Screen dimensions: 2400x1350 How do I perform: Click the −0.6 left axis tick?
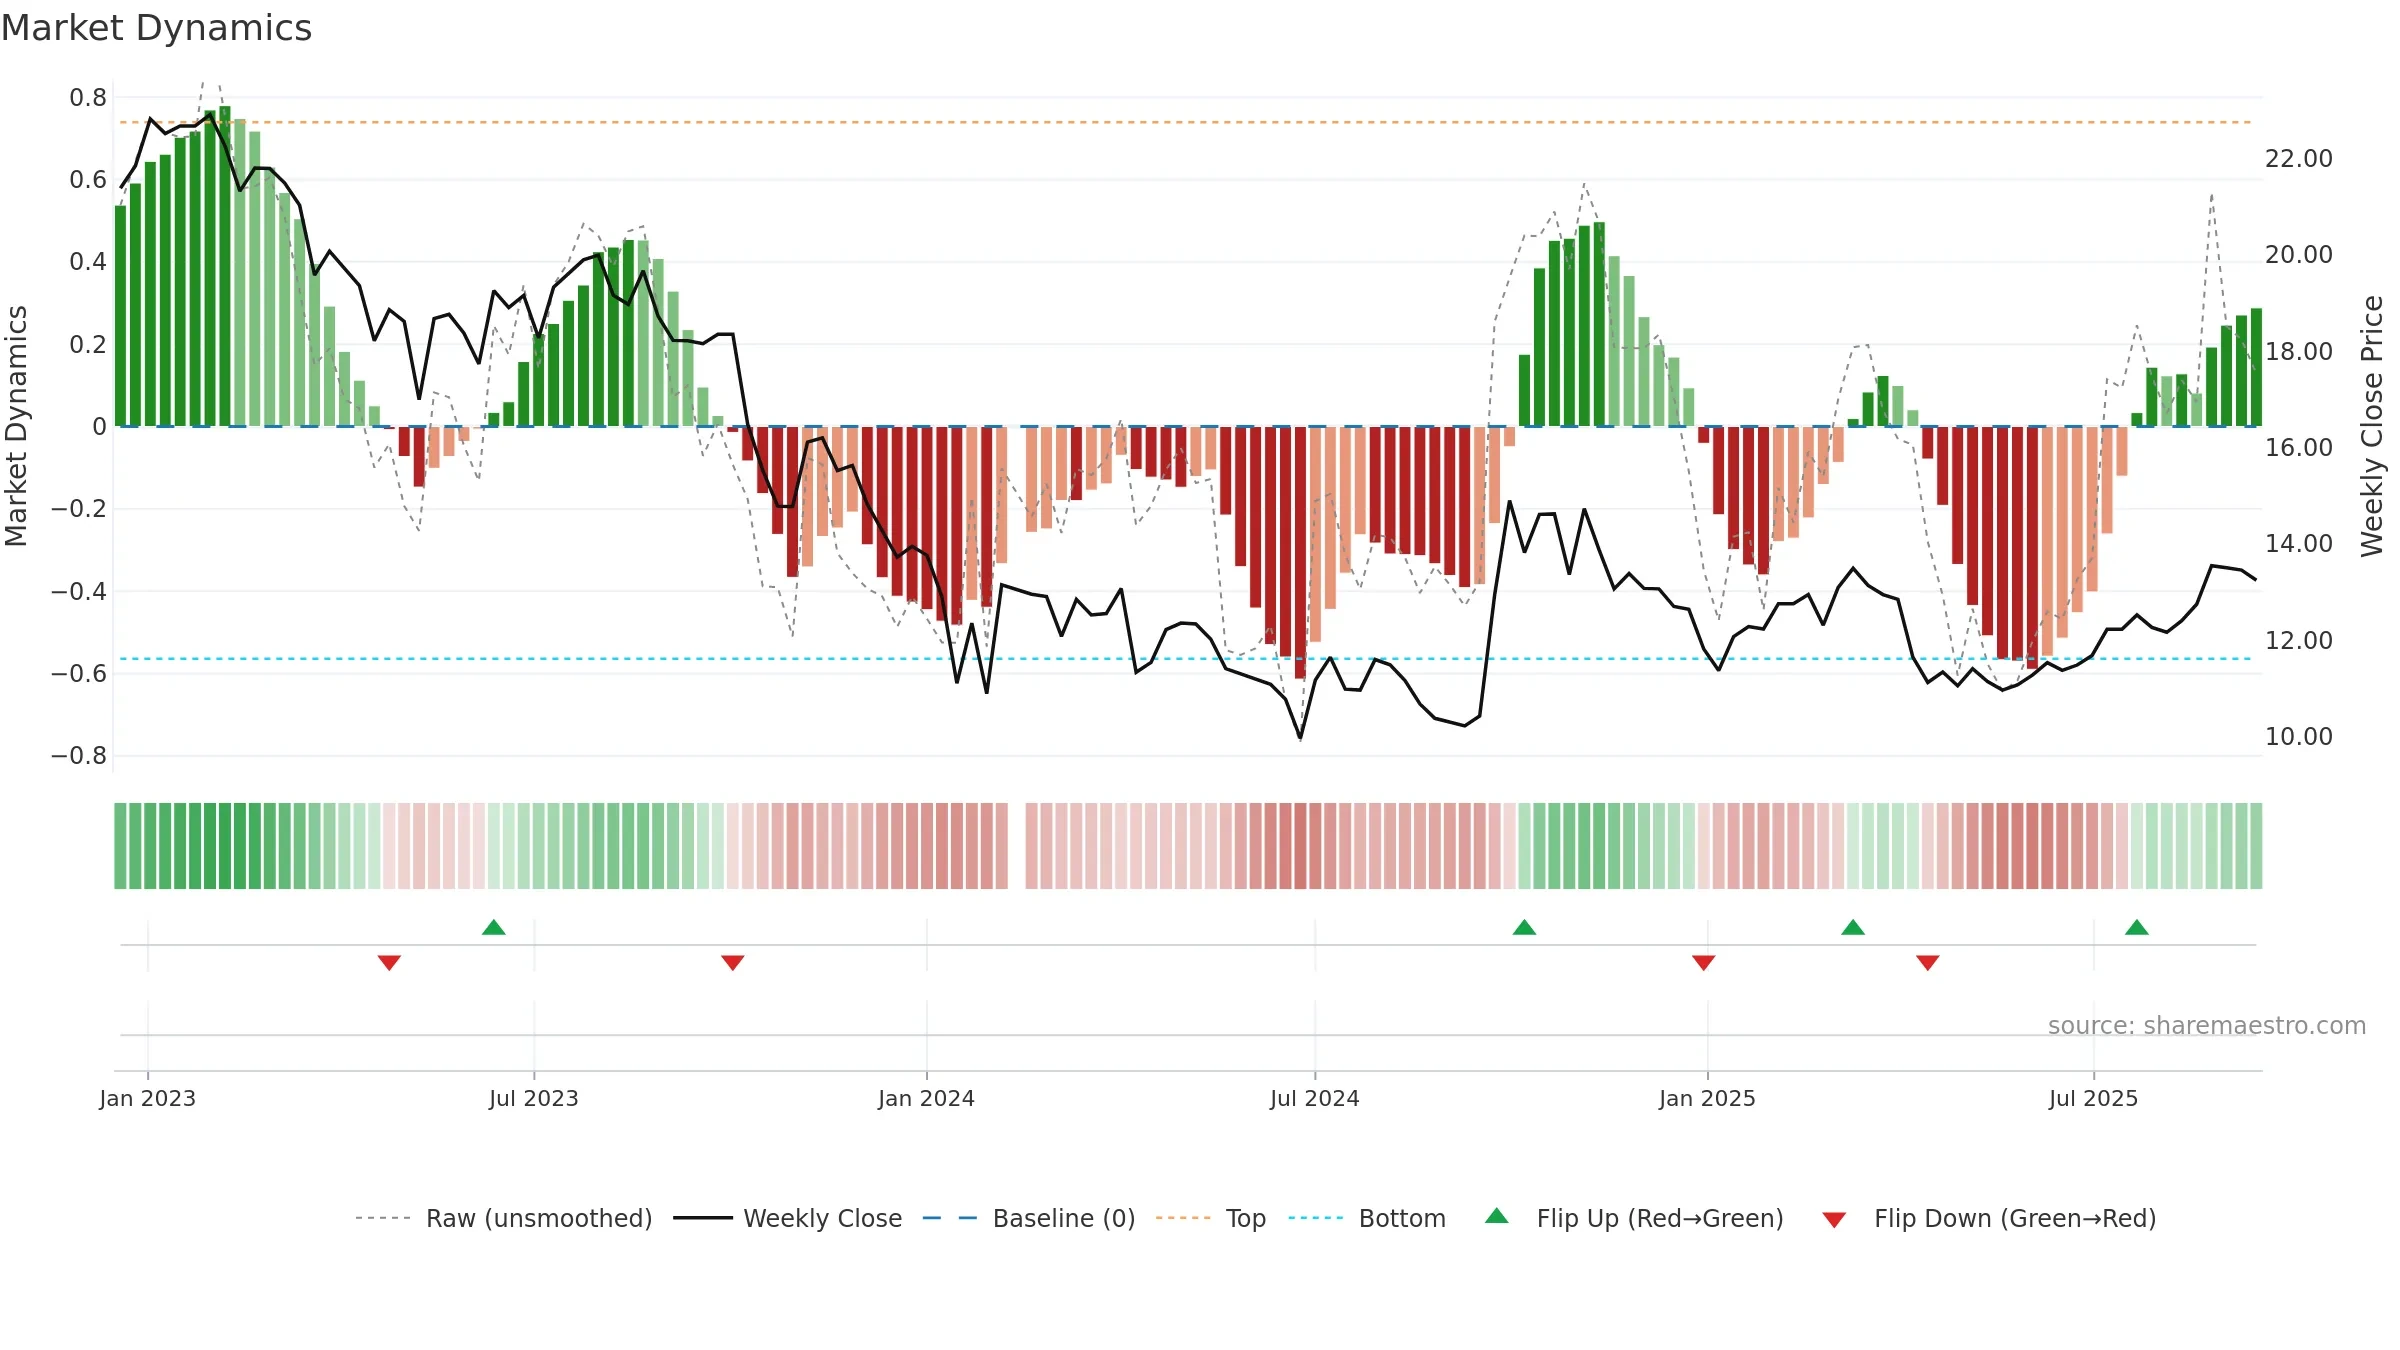coord(79,674)
